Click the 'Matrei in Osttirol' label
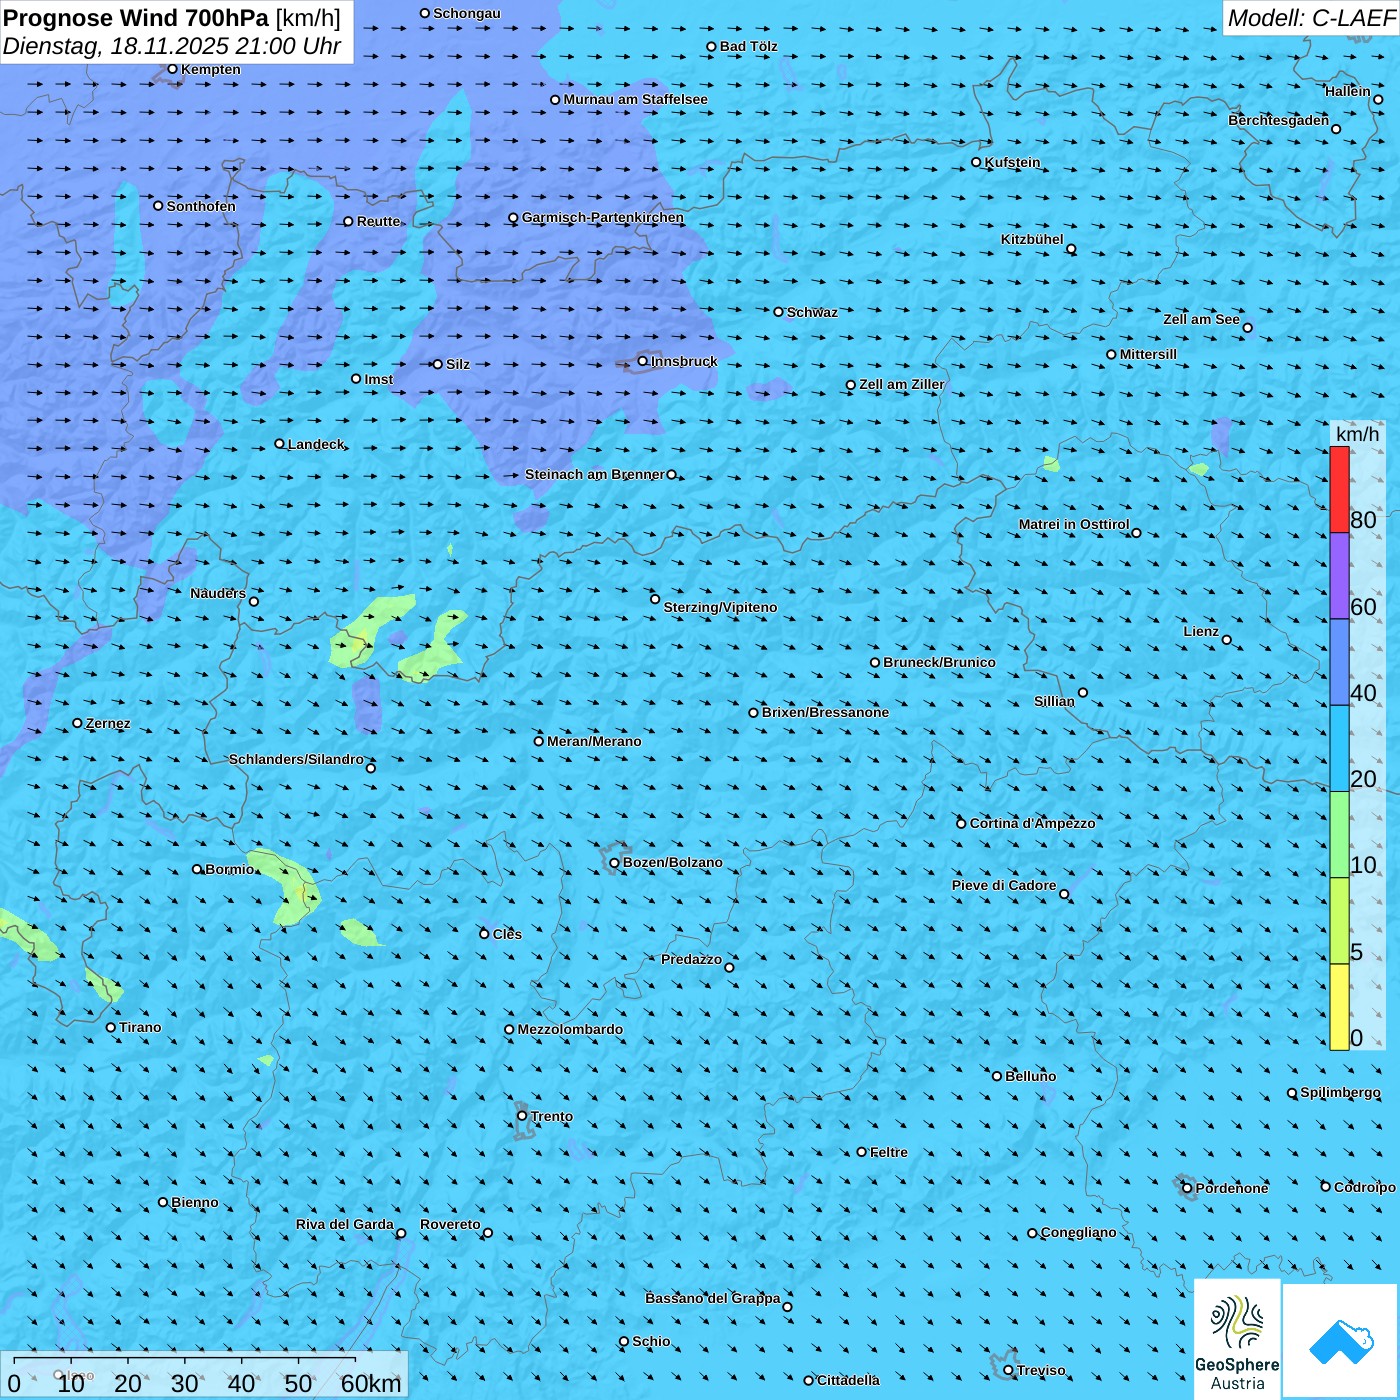 pyautogui.click(x=1074, y=524)
